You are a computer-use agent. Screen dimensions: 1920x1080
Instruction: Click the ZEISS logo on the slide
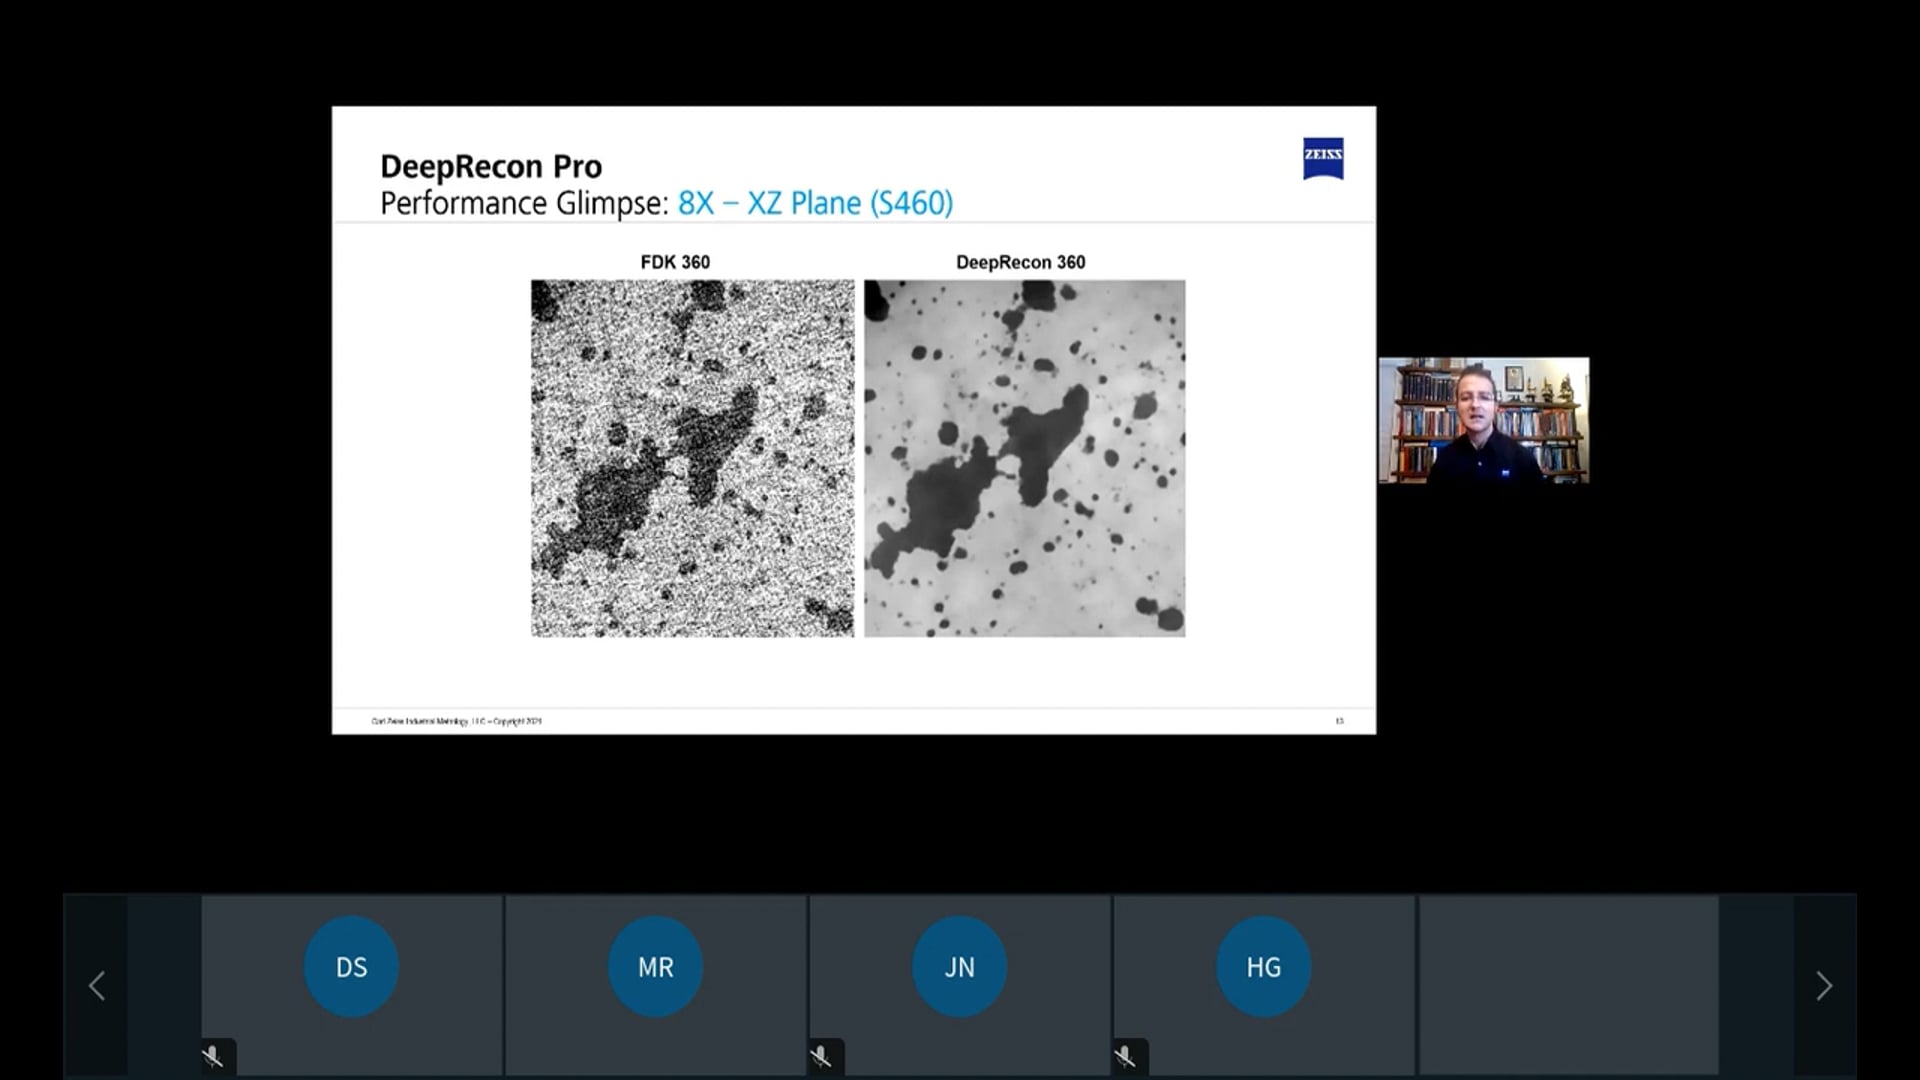(1323, 158)
